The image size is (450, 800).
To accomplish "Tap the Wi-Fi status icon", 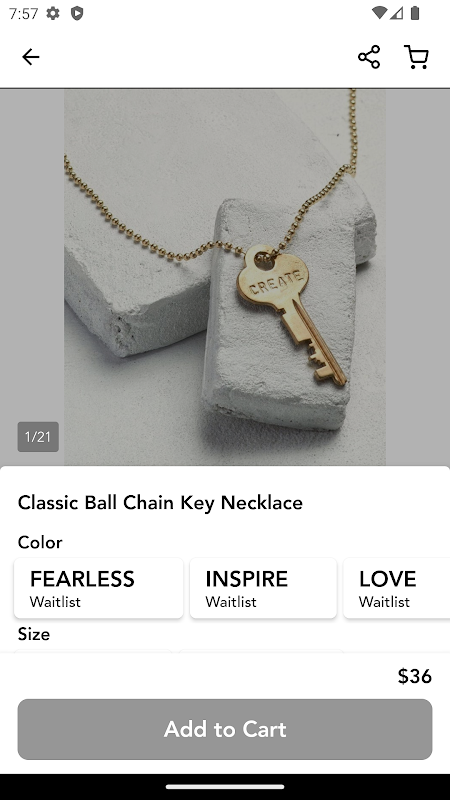I will pyautogui.click(x=379, y=13).
